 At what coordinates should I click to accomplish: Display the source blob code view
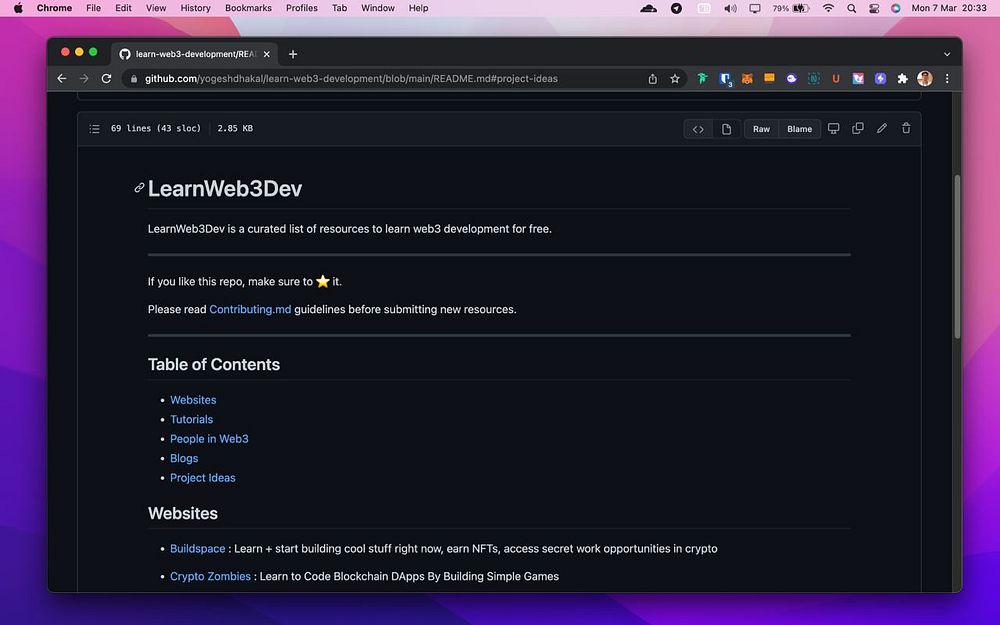coord(698,129)
